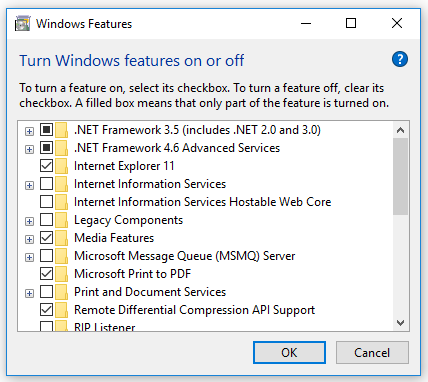Image resolution: width=428 pixels, height=382 pixels.
Task: Expand the .NET Framework 4.6 Advanced Services node
Action: [x=29, y=149]
